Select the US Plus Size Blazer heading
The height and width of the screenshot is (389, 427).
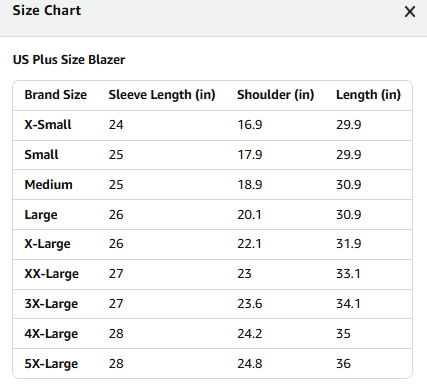click(69, 60)
